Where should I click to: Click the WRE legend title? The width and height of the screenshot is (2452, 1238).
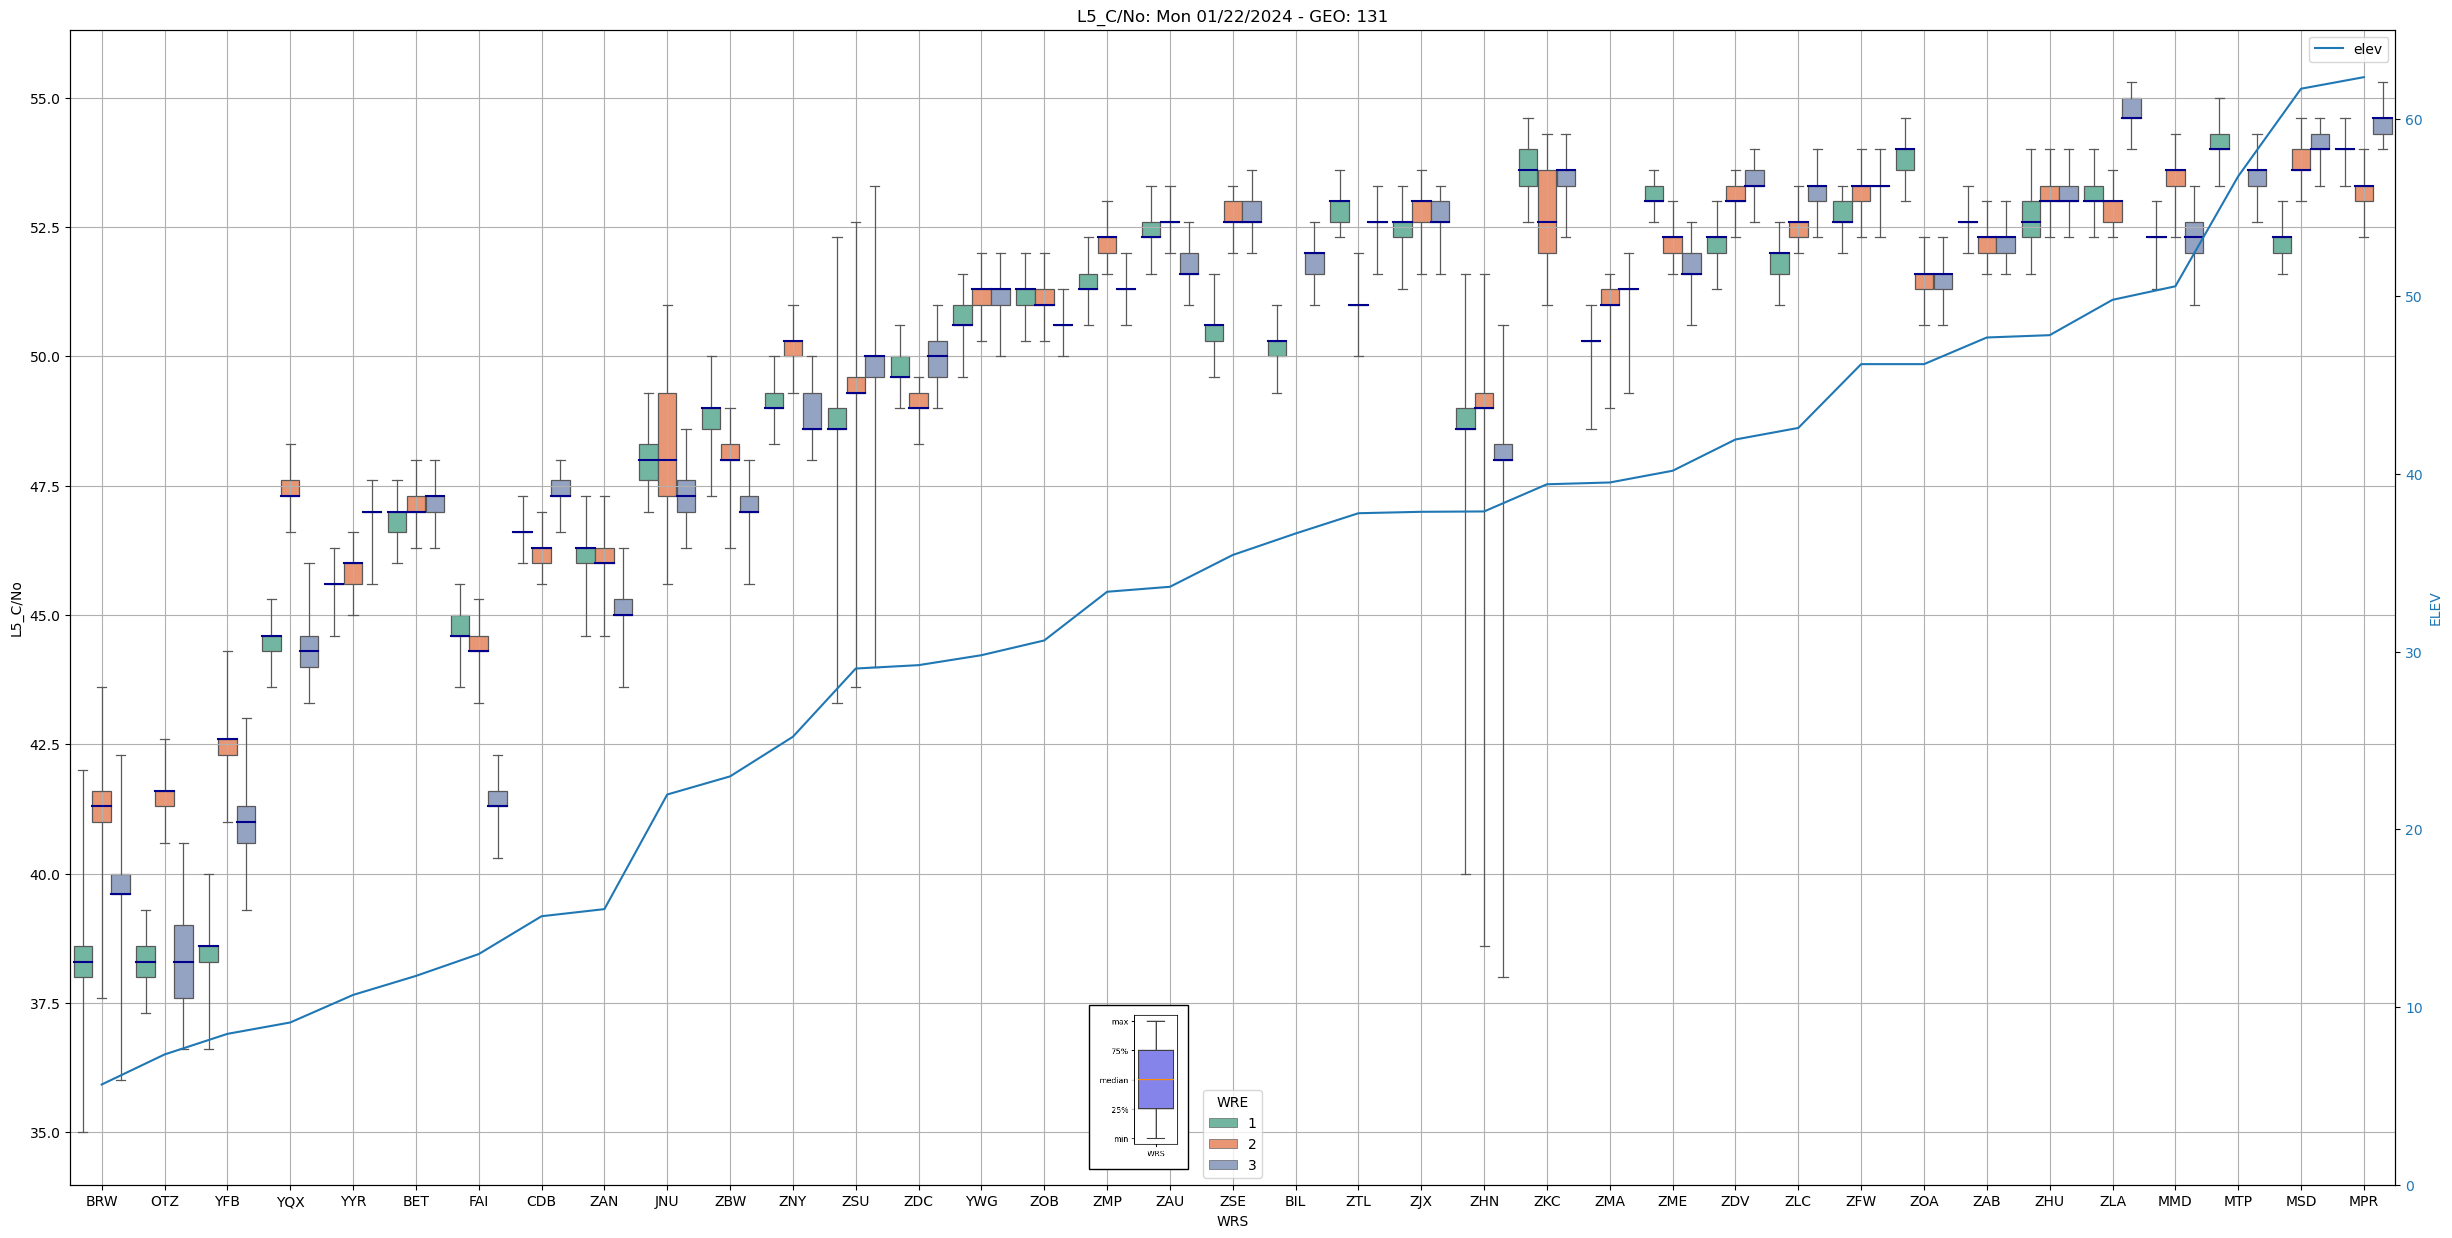tap(1232, 1102)
